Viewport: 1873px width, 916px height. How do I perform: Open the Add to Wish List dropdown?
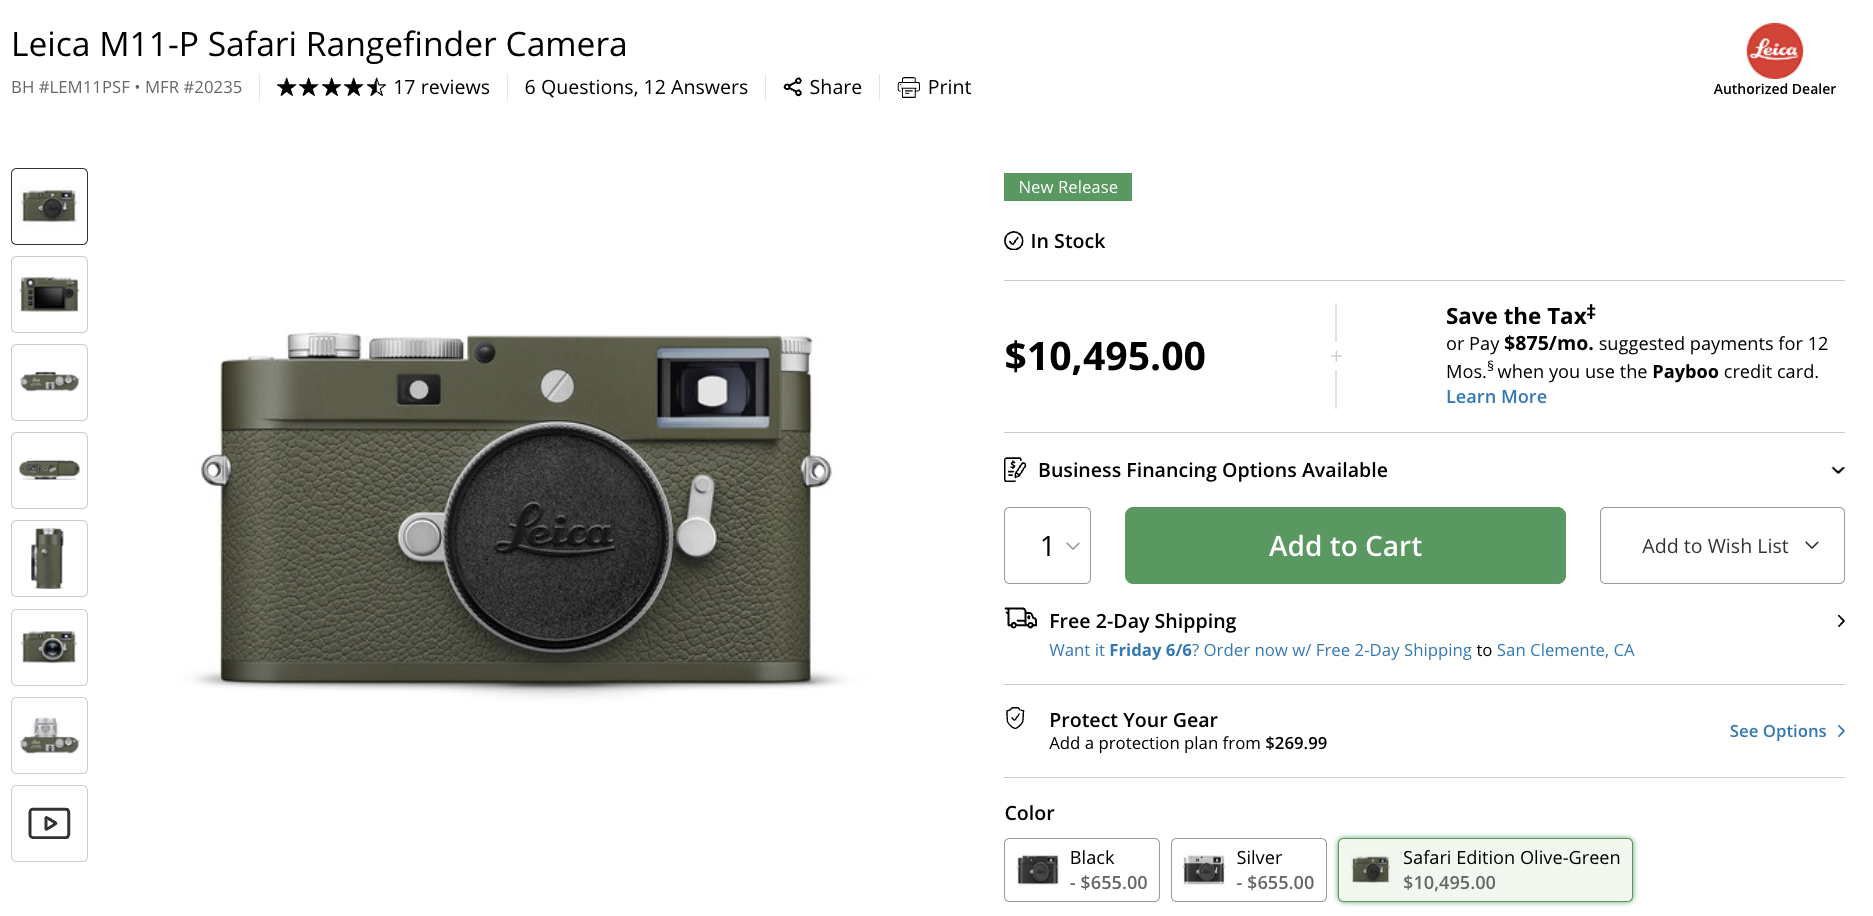coord(1722,545)
